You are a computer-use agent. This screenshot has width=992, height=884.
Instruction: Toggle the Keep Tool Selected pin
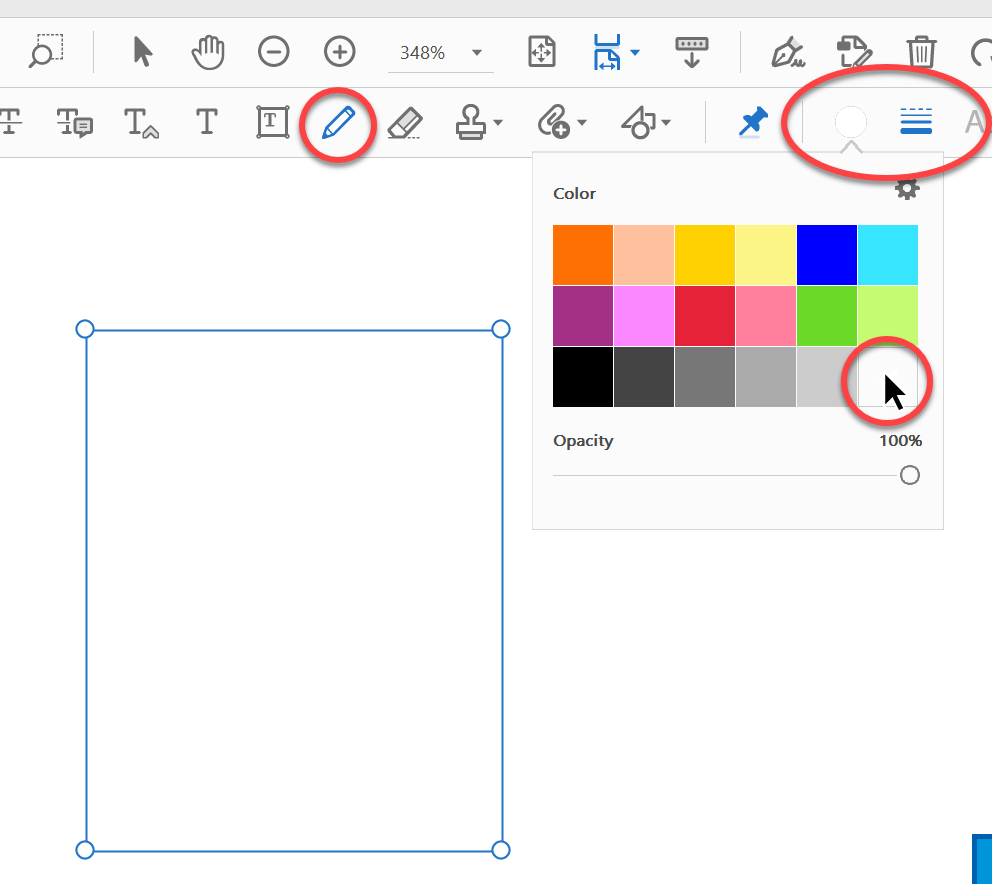[754, 122]
